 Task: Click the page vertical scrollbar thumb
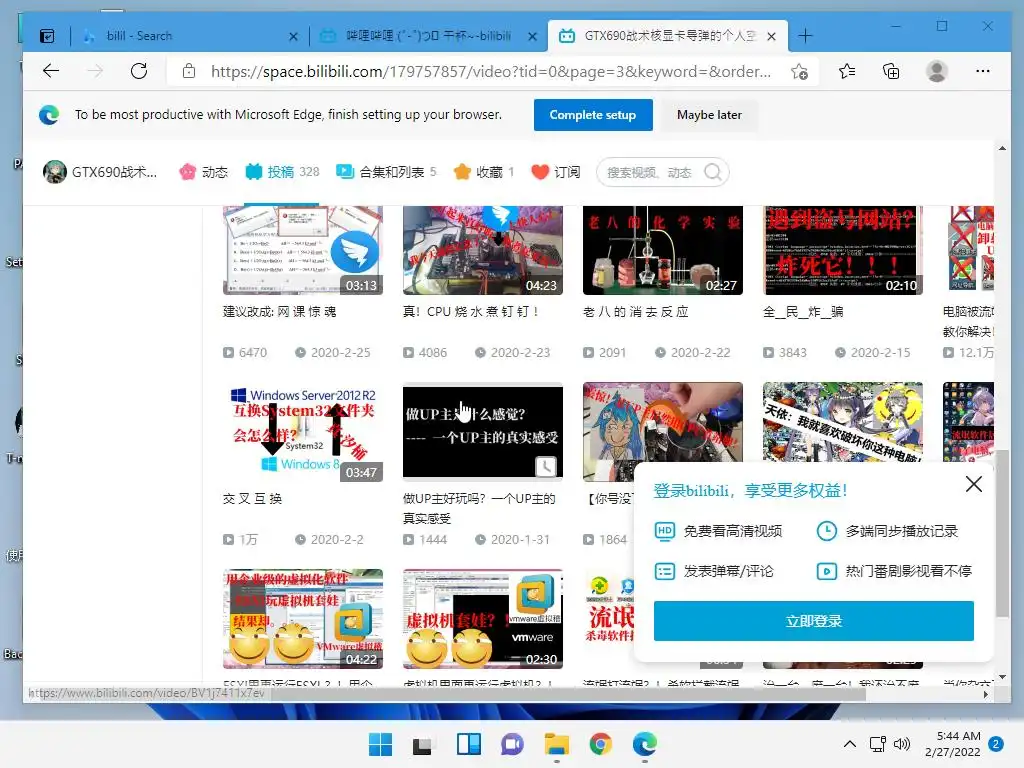click(1002, 532)
